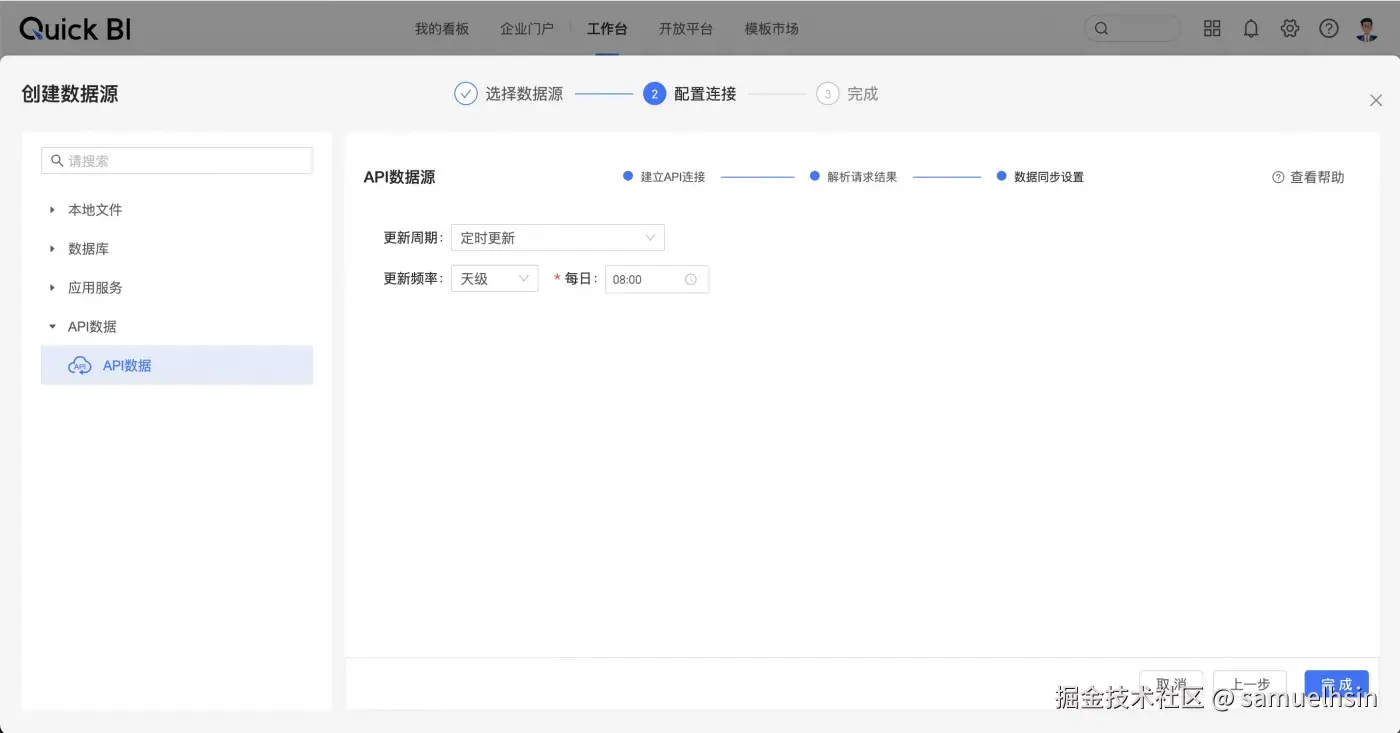Open the 企业门户 tab
The image size is (1400, 733).
pyautogui.click(x=527, y=29)
